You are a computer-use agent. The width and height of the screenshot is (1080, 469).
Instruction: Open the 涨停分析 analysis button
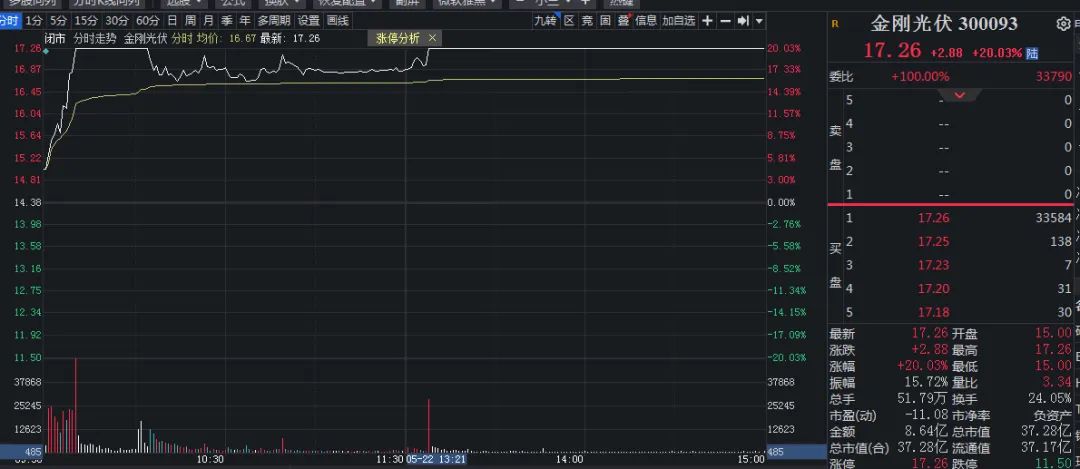399,38
